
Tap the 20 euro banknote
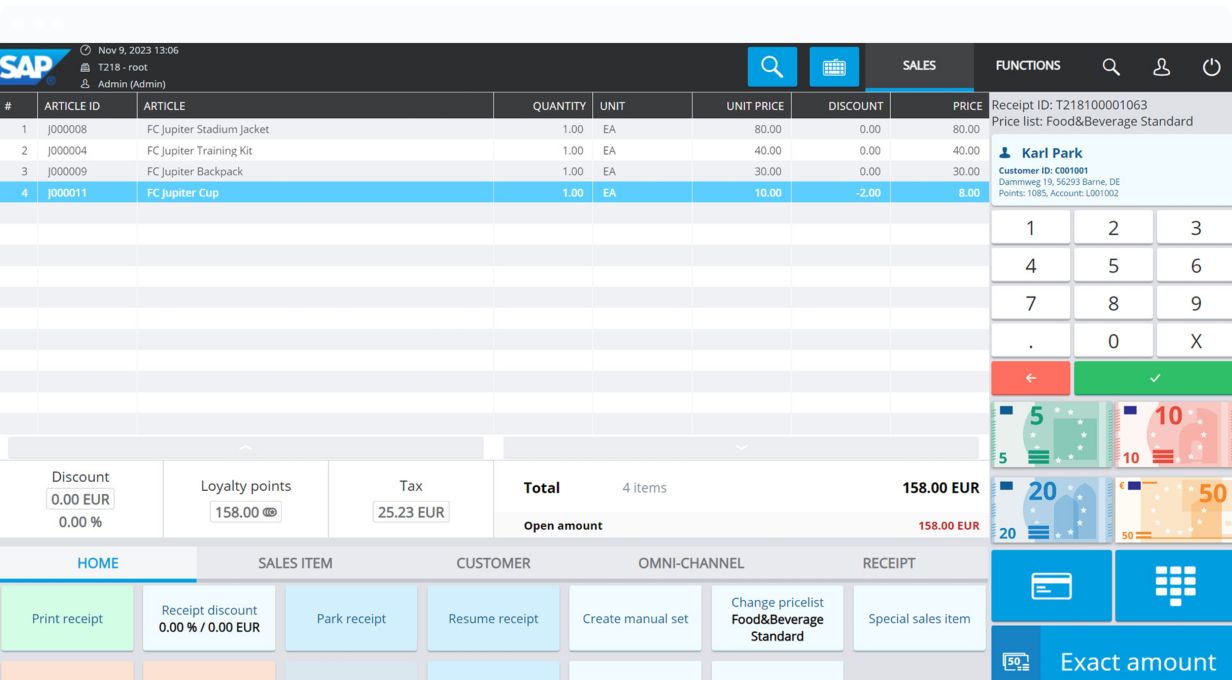point(1051,509)
